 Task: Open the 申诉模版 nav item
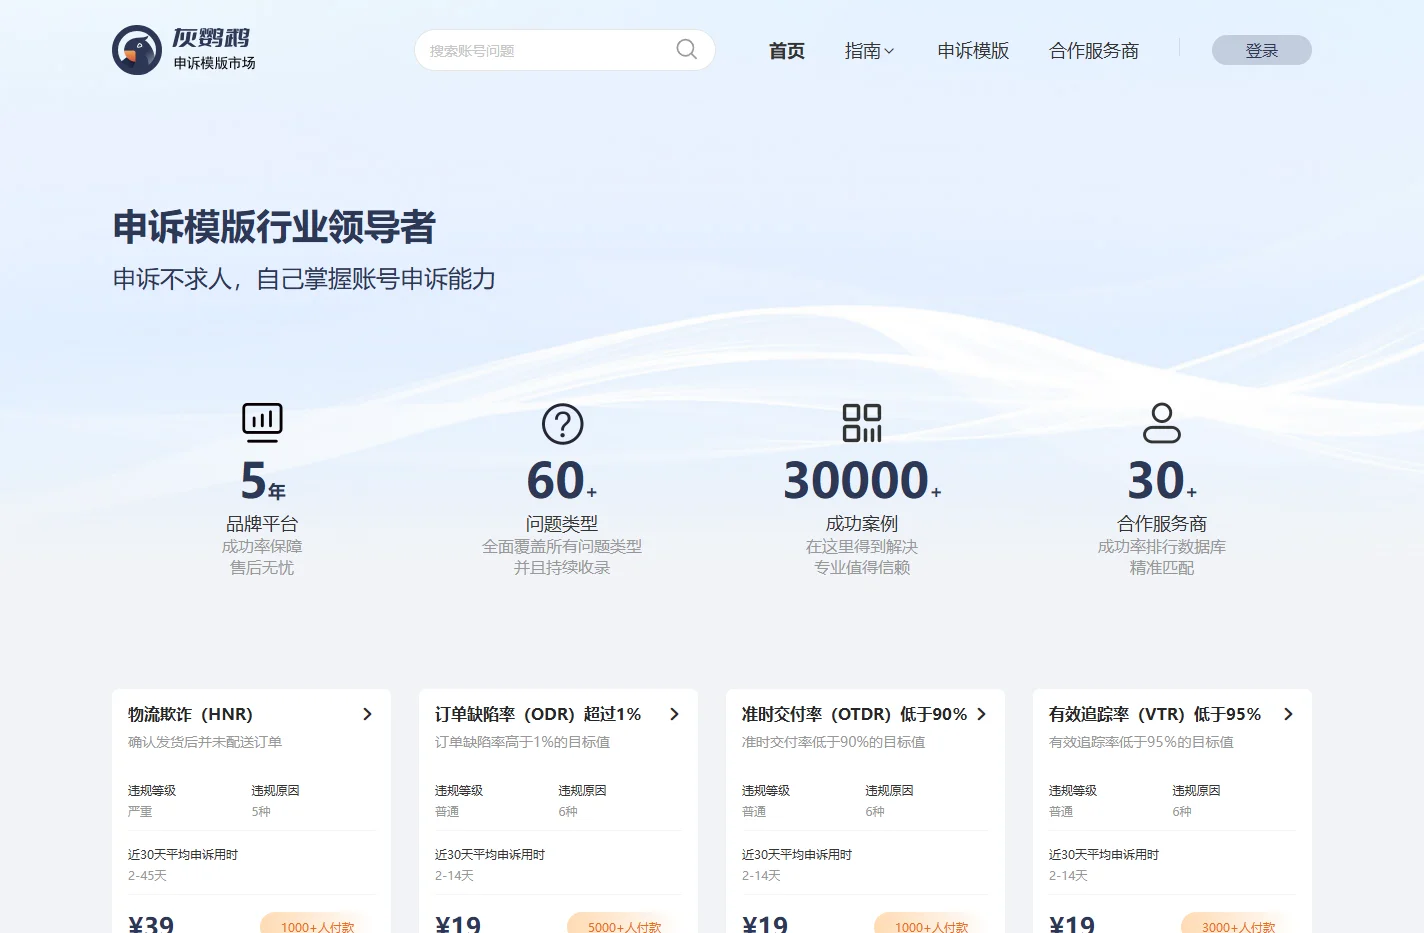coord(973,51)
